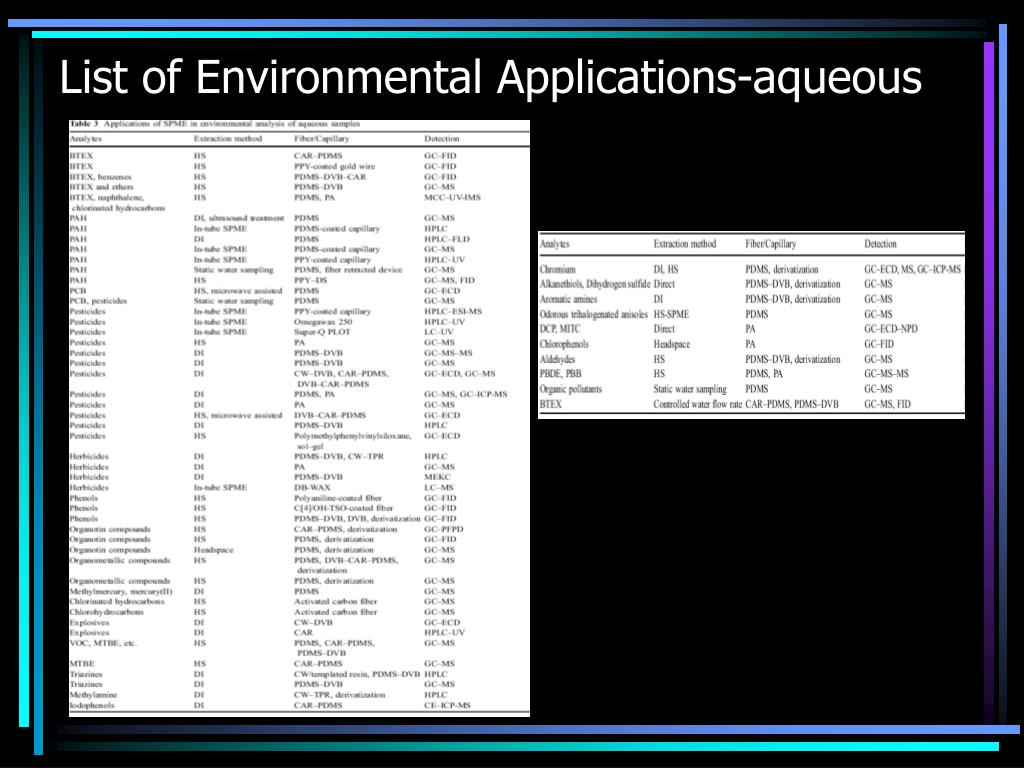Select 'CW-TPR, derivatization' fiber entry

pyautogui.click(x=340, y=695)
